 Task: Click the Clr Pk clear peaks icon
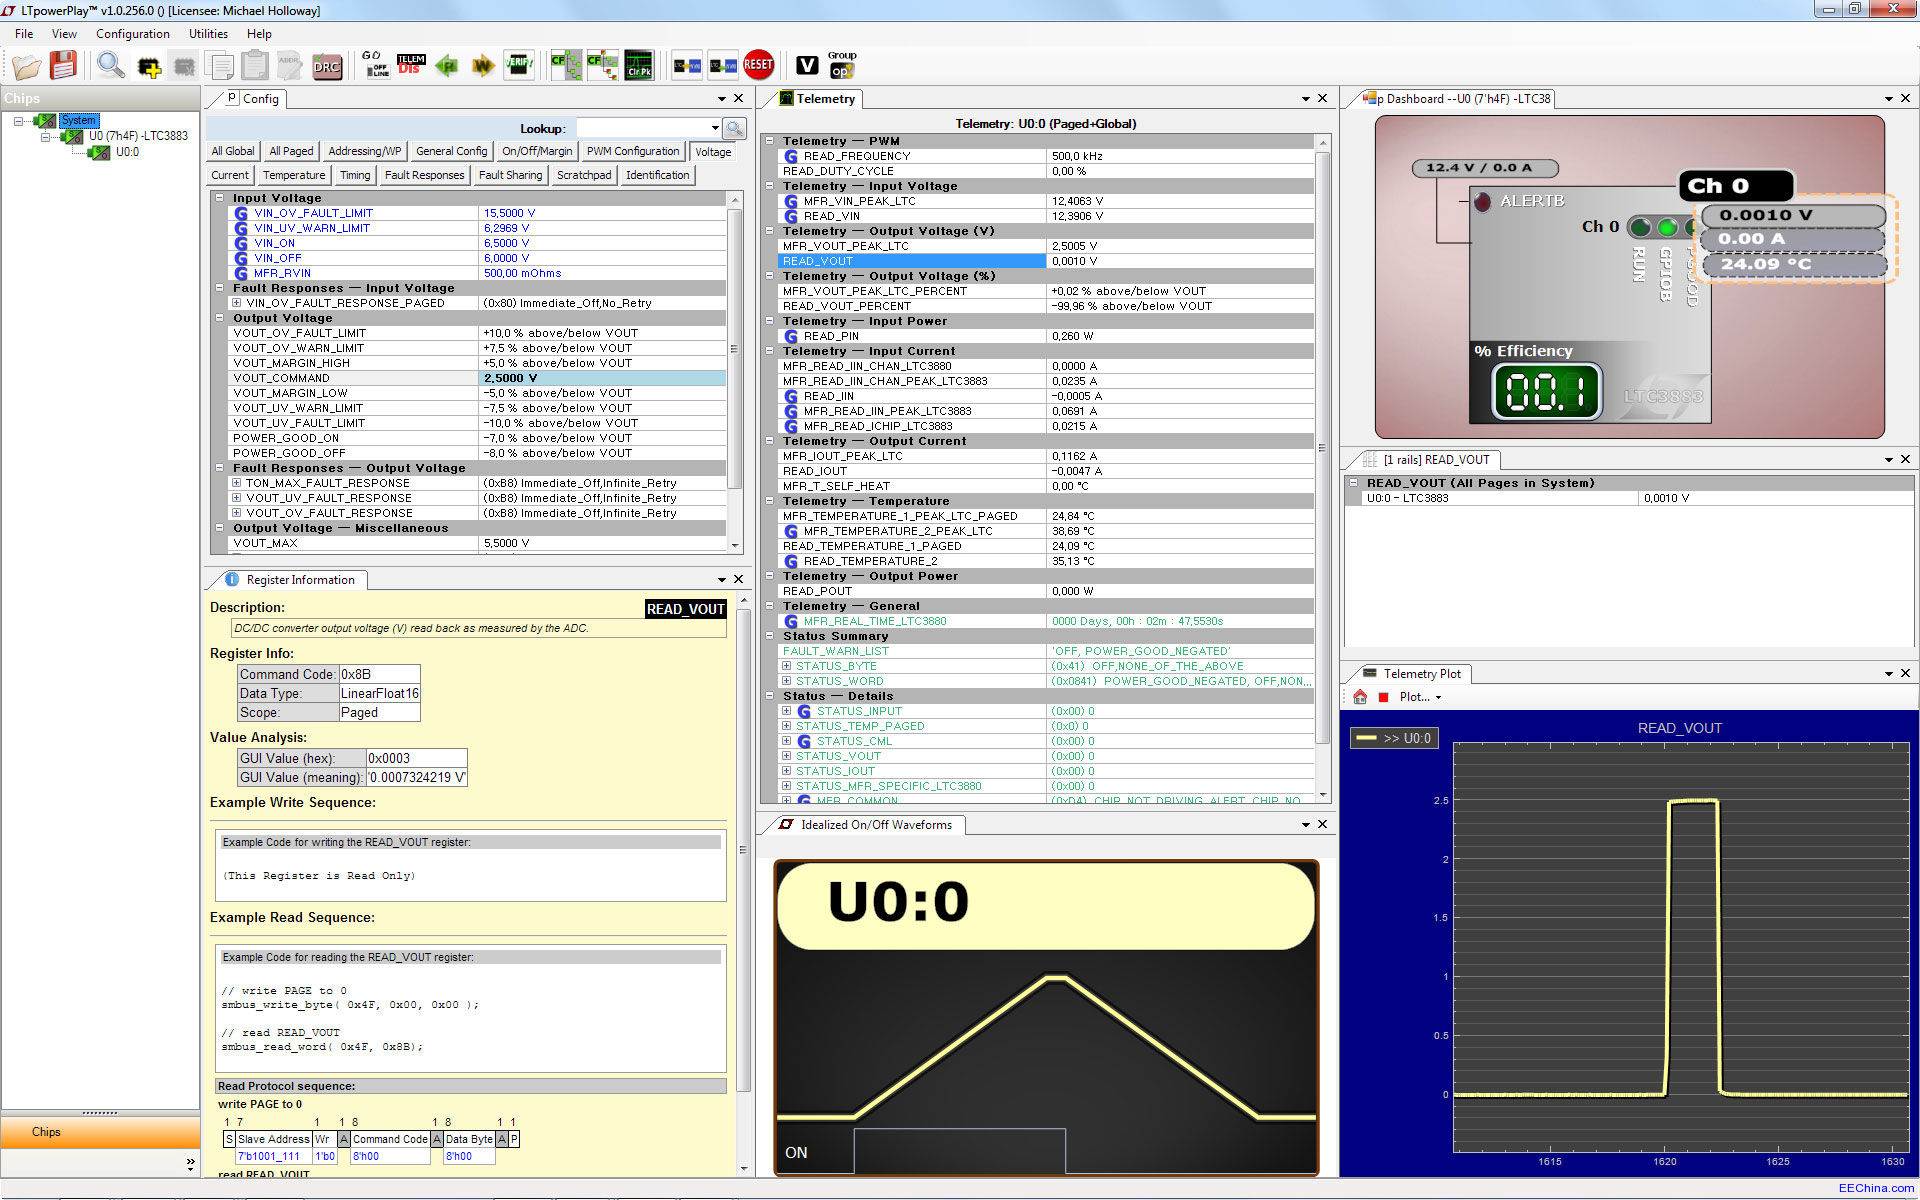pyautogui.click(x=638, y=66)
